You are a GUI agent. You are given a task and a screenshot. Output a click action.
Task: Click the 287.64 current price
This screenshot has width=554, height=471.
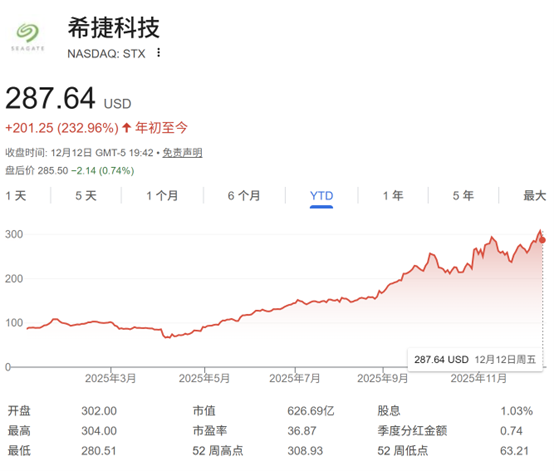(x=51, y=98)
